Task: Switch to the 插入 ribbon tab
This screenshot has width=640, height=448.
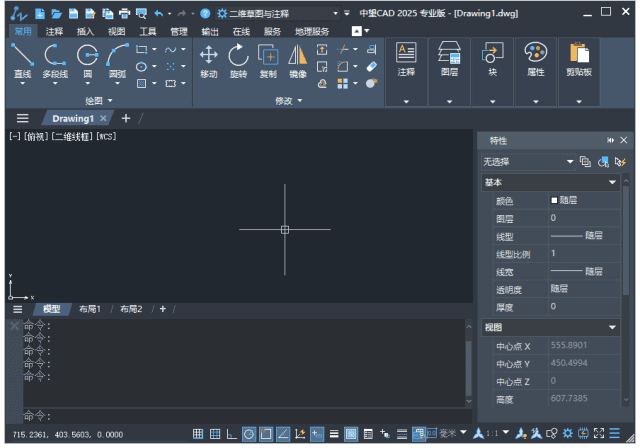Action: click(x=86, y=31)
